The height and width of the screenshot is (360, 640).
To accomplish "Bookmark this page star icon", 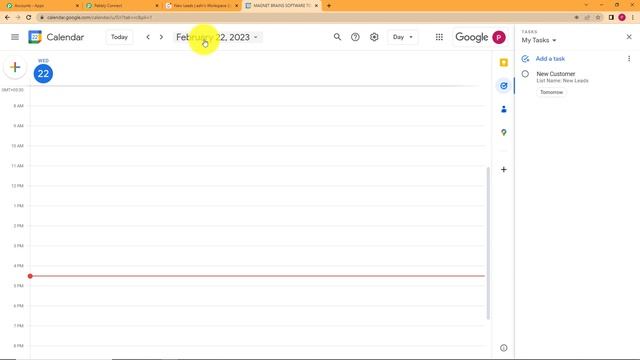I will pos(598,18).
